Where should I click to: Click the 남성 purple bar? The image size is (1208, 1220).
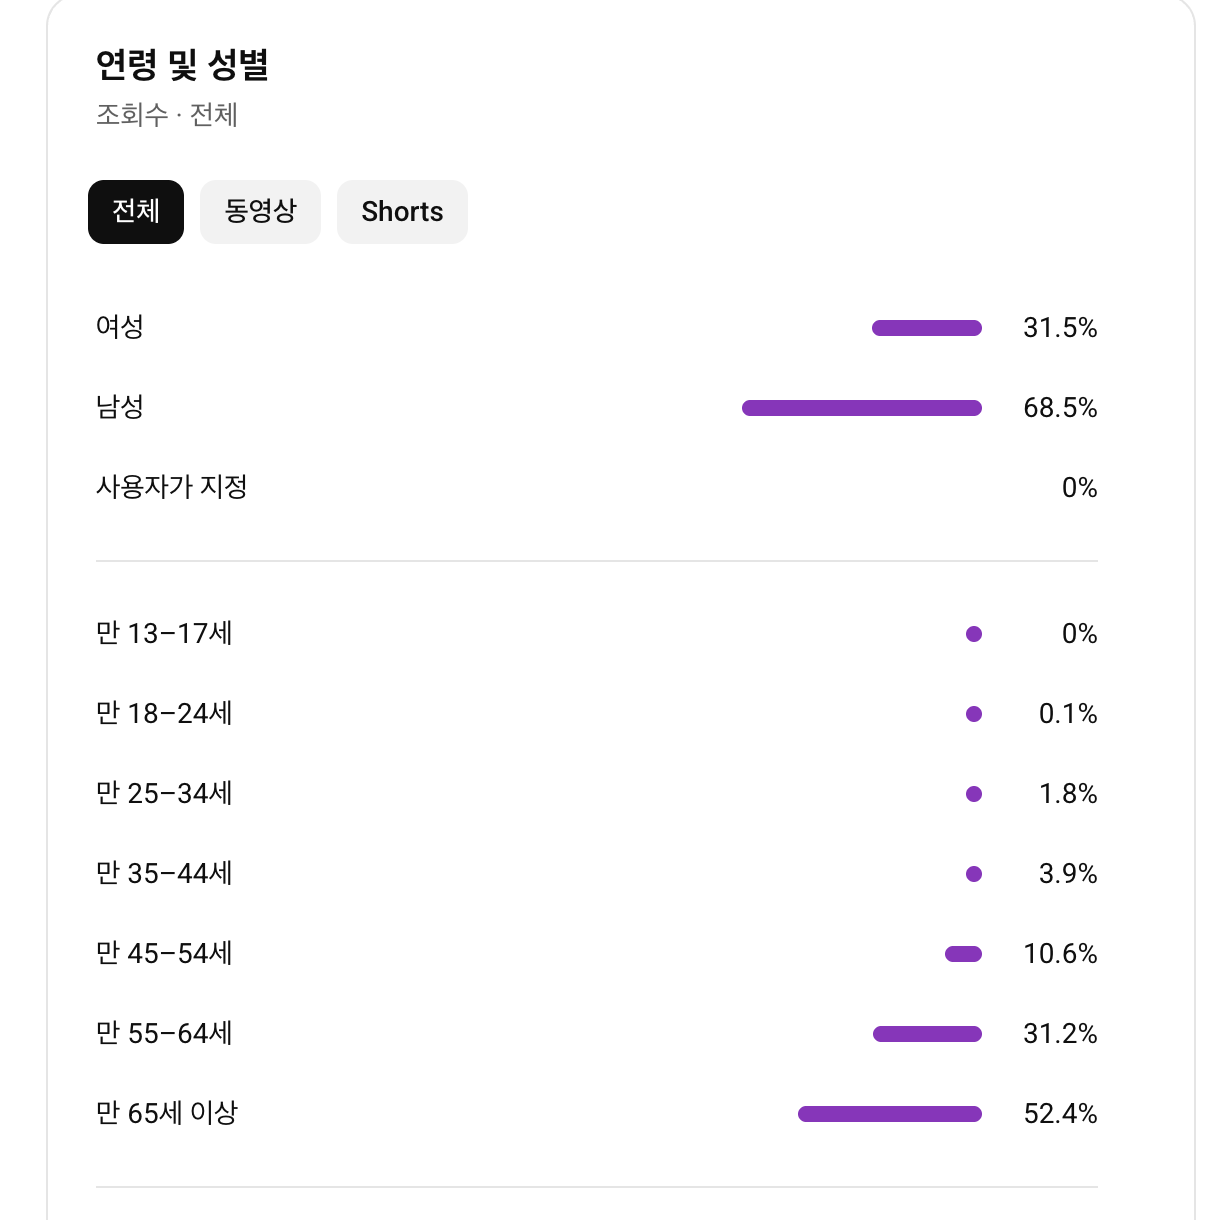tap(862, 408)
